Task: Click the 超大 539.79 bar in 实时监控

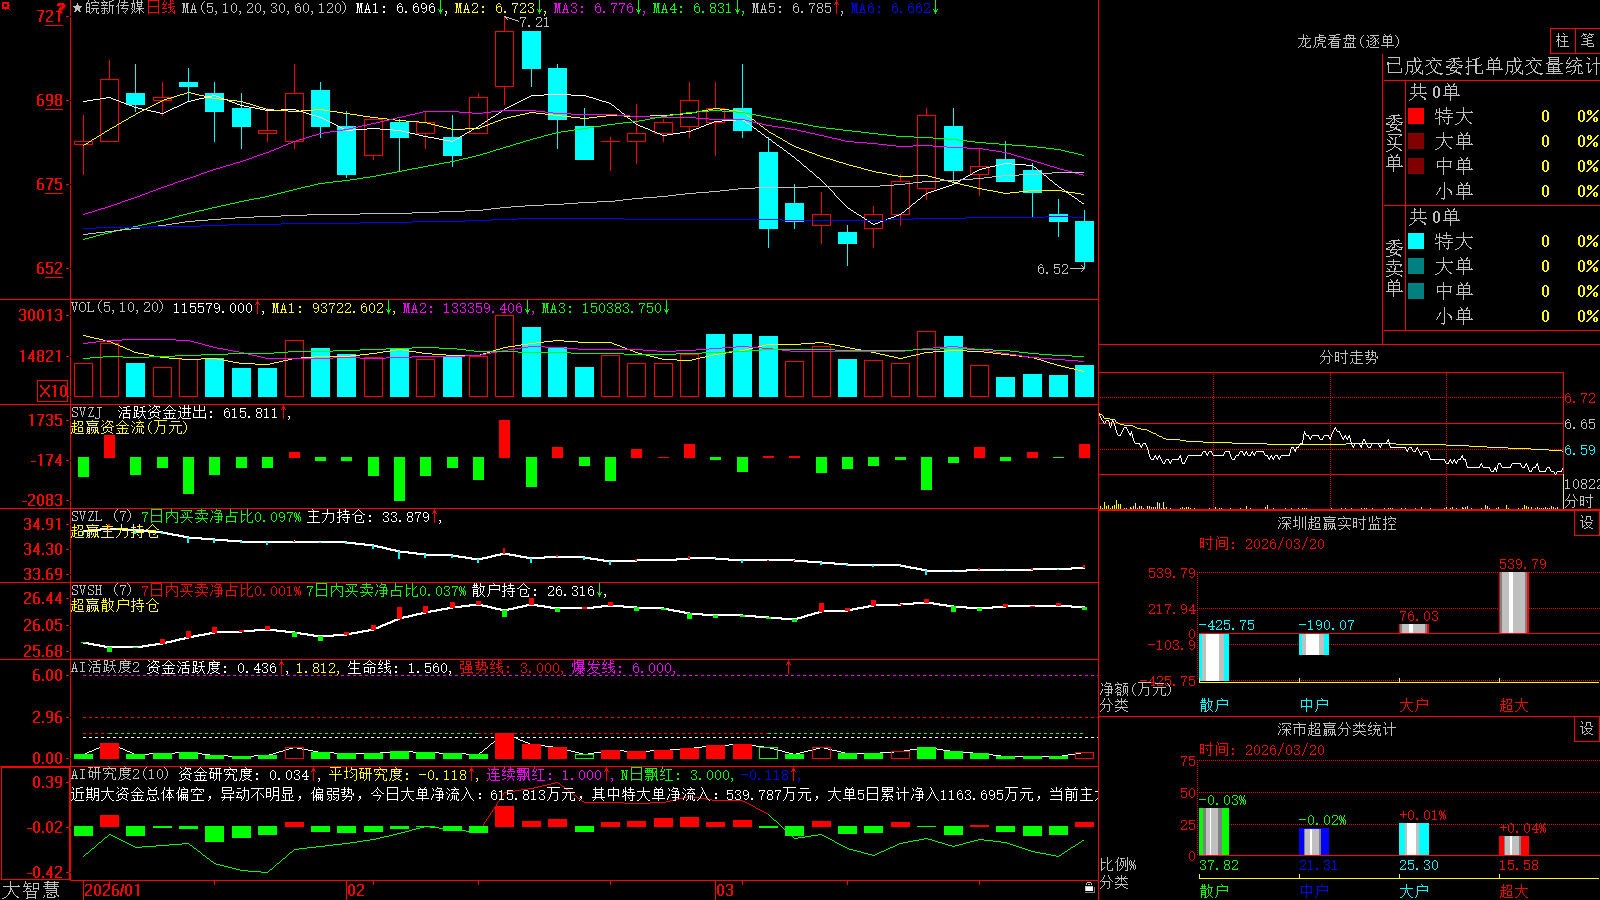Action: point(1514,602)
